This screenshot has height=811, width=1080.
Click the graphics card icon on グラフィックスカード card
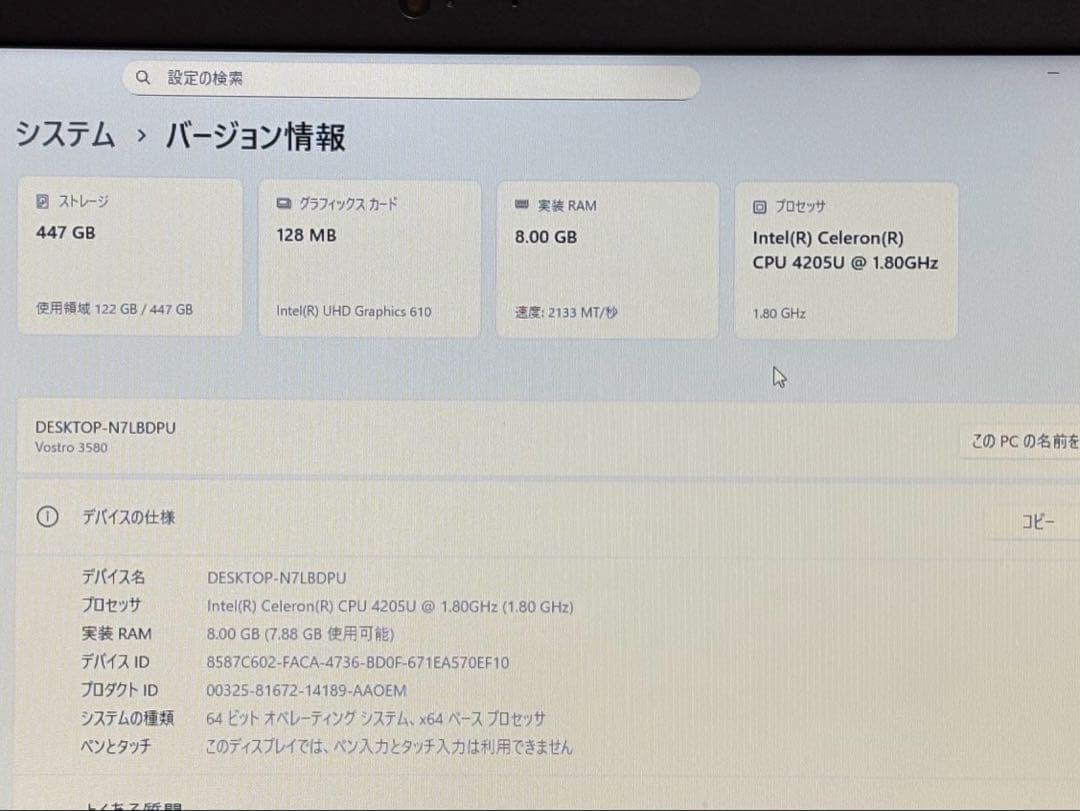(x=284, y=203)
